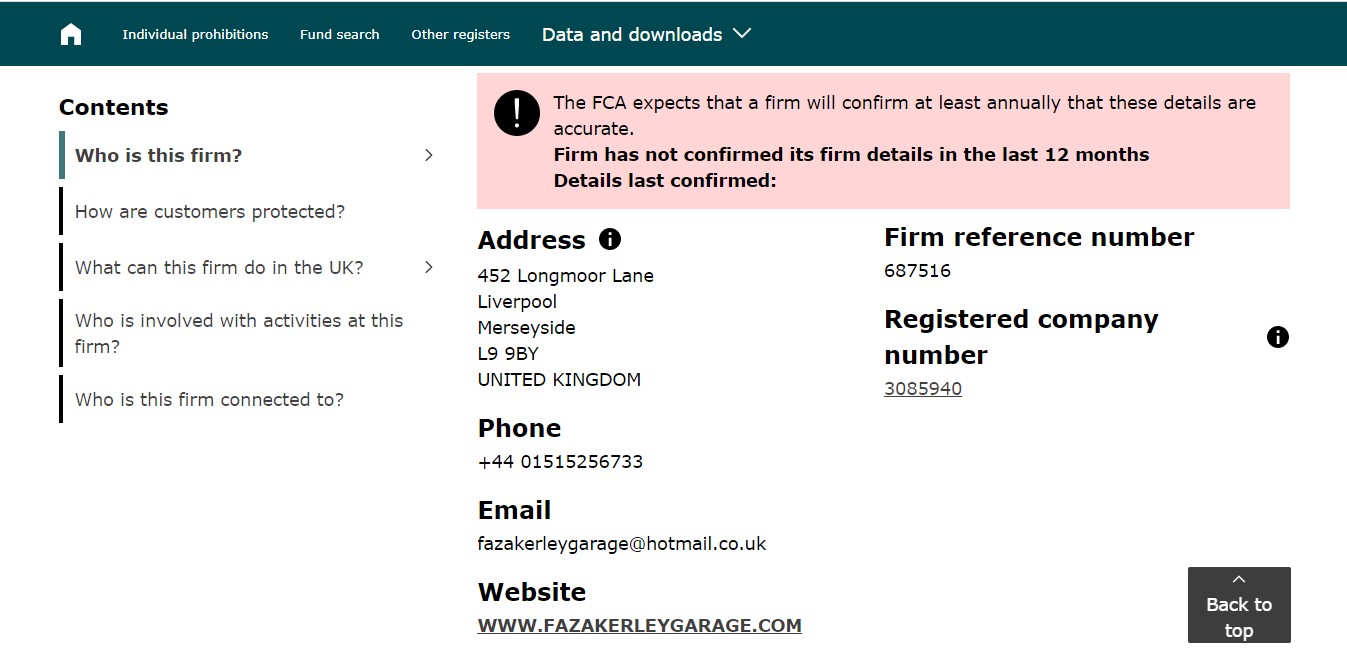Expand 'Who is this firm?' chevron

pyautogui.click(x=429, y=155)
